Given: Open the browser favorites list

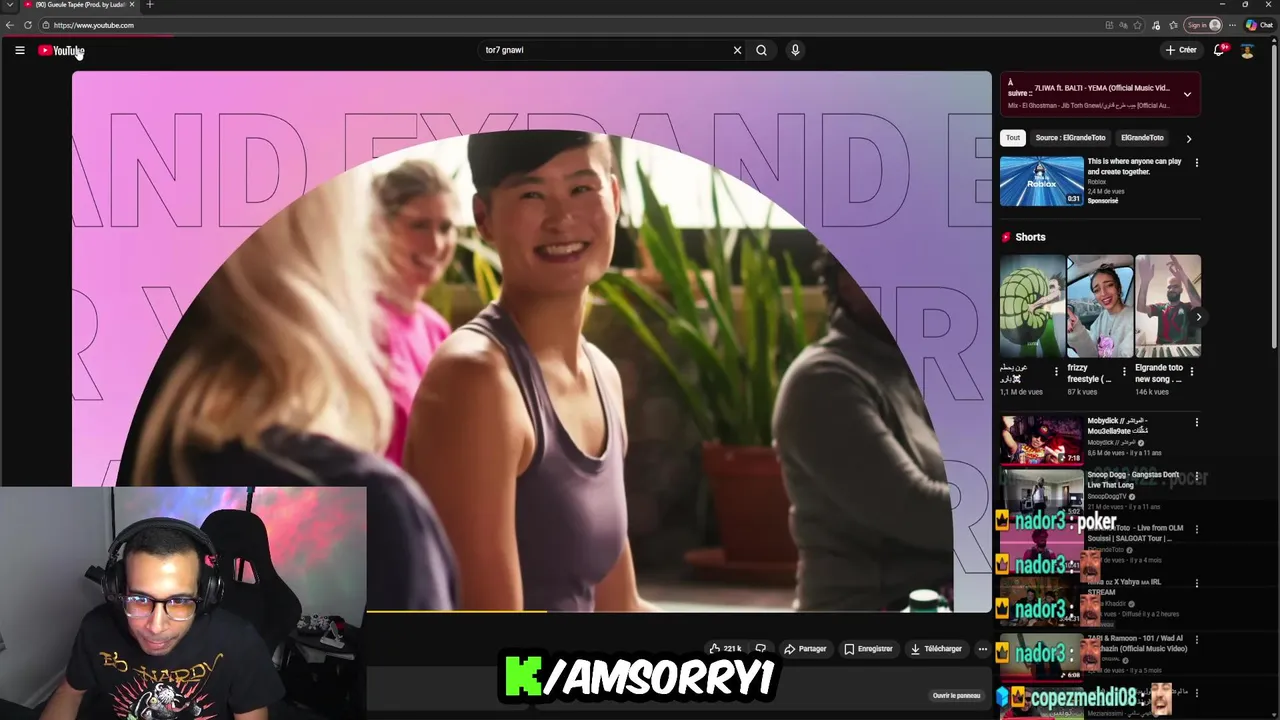Looking at the screenshot, I should (x=1173, y=25).
